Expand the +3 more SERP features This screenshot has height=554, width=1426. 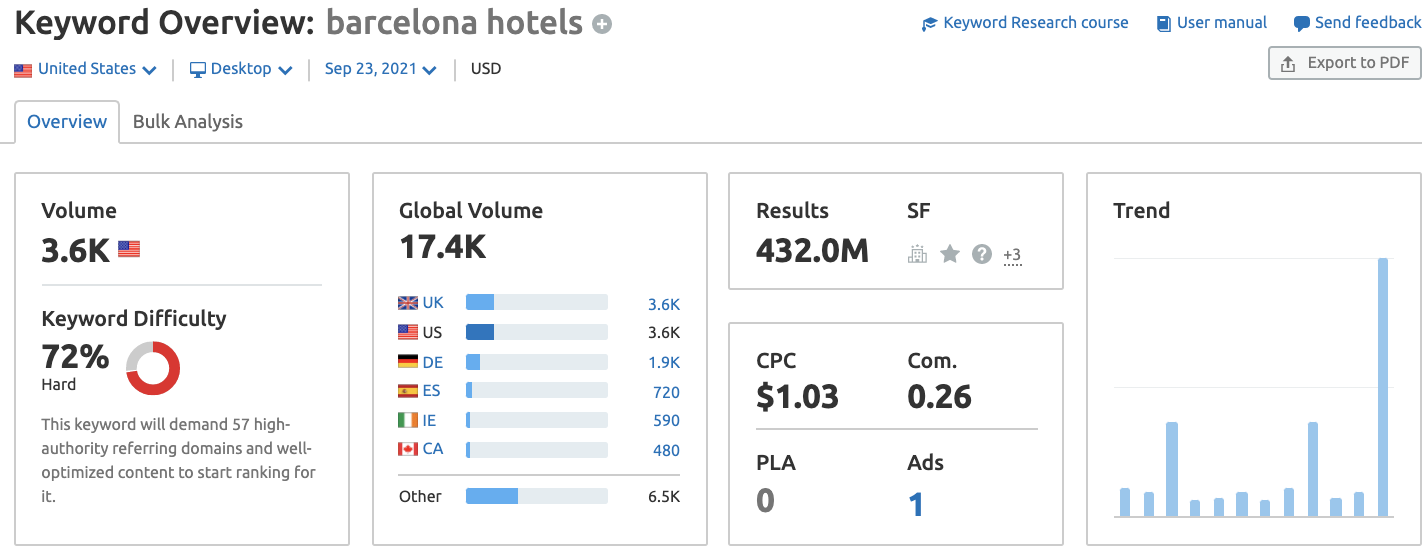[1012, 255]
